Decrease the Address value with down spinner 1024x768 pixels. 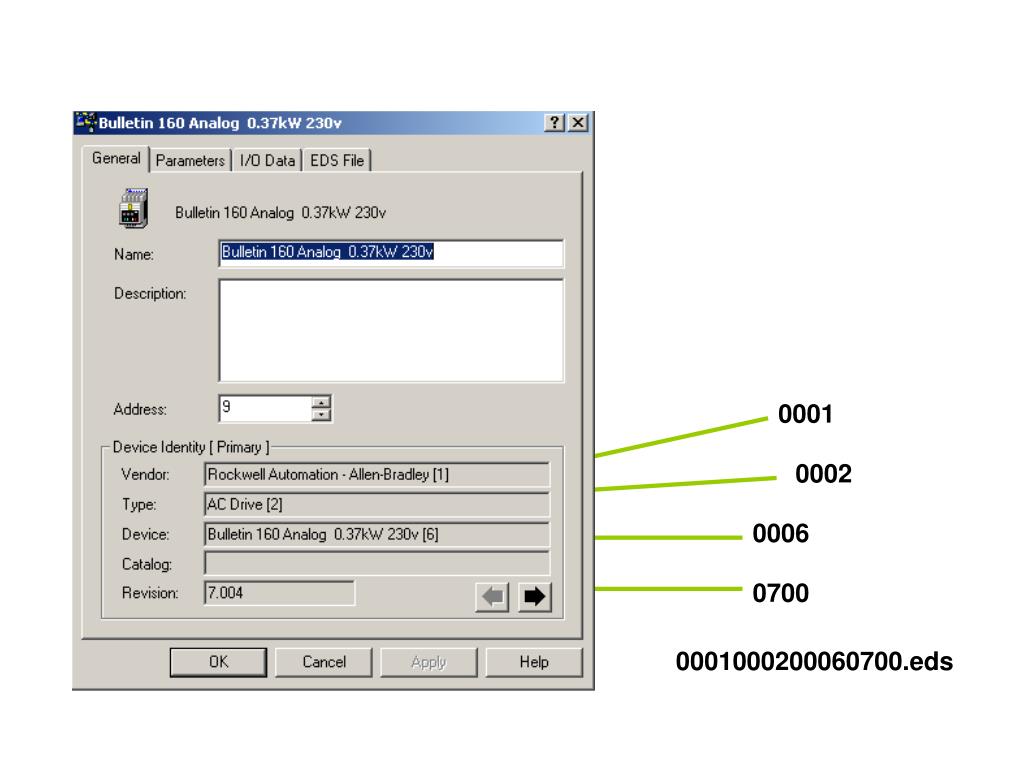click(321, 415)
